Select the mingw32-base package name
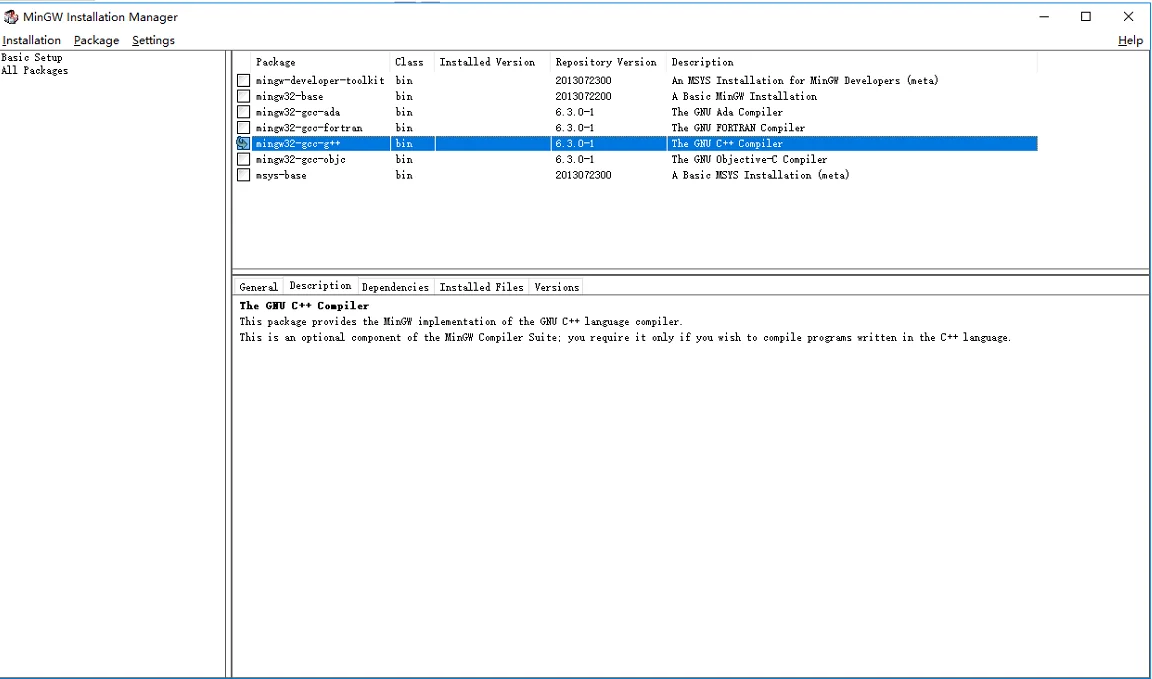This screenshot has height=679, width=1152. [x=289, y=96]
